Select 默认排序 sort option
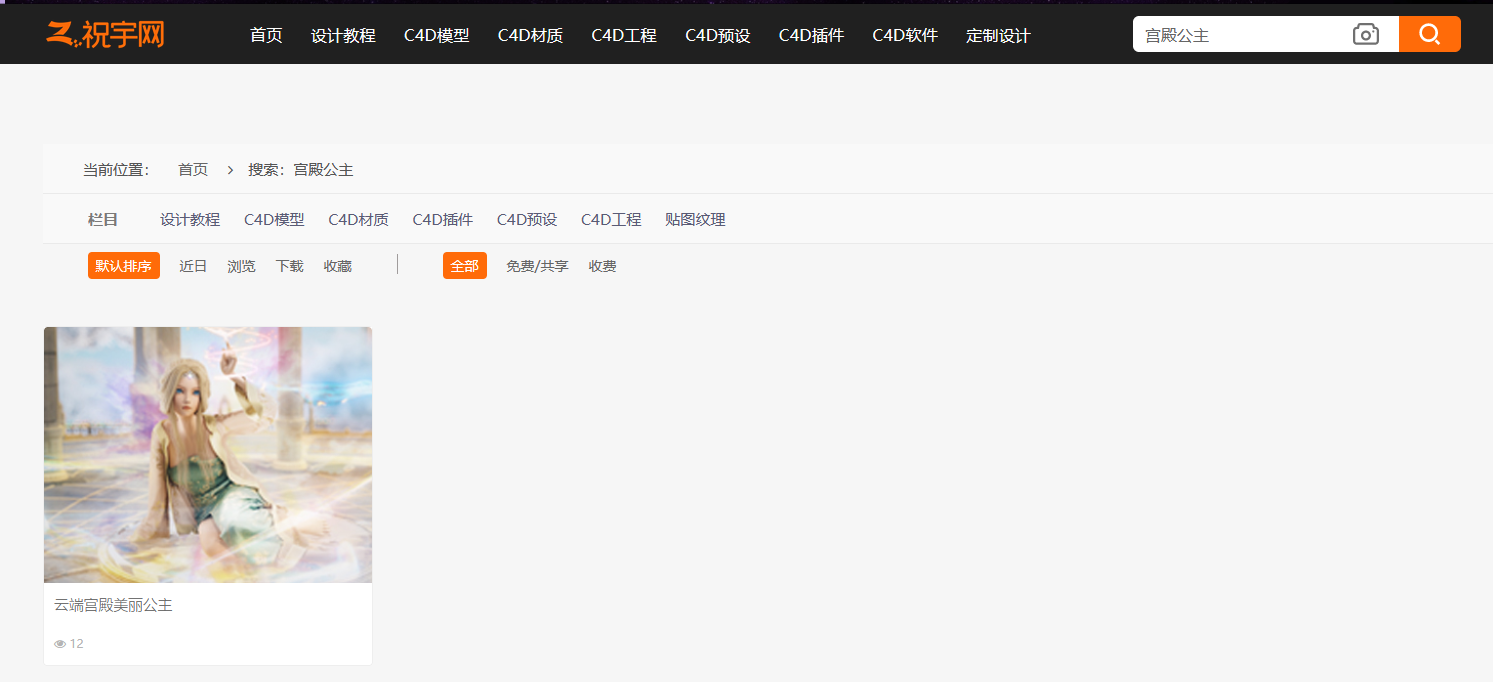This screenshot has height=682, width=1493. [124, 266]
